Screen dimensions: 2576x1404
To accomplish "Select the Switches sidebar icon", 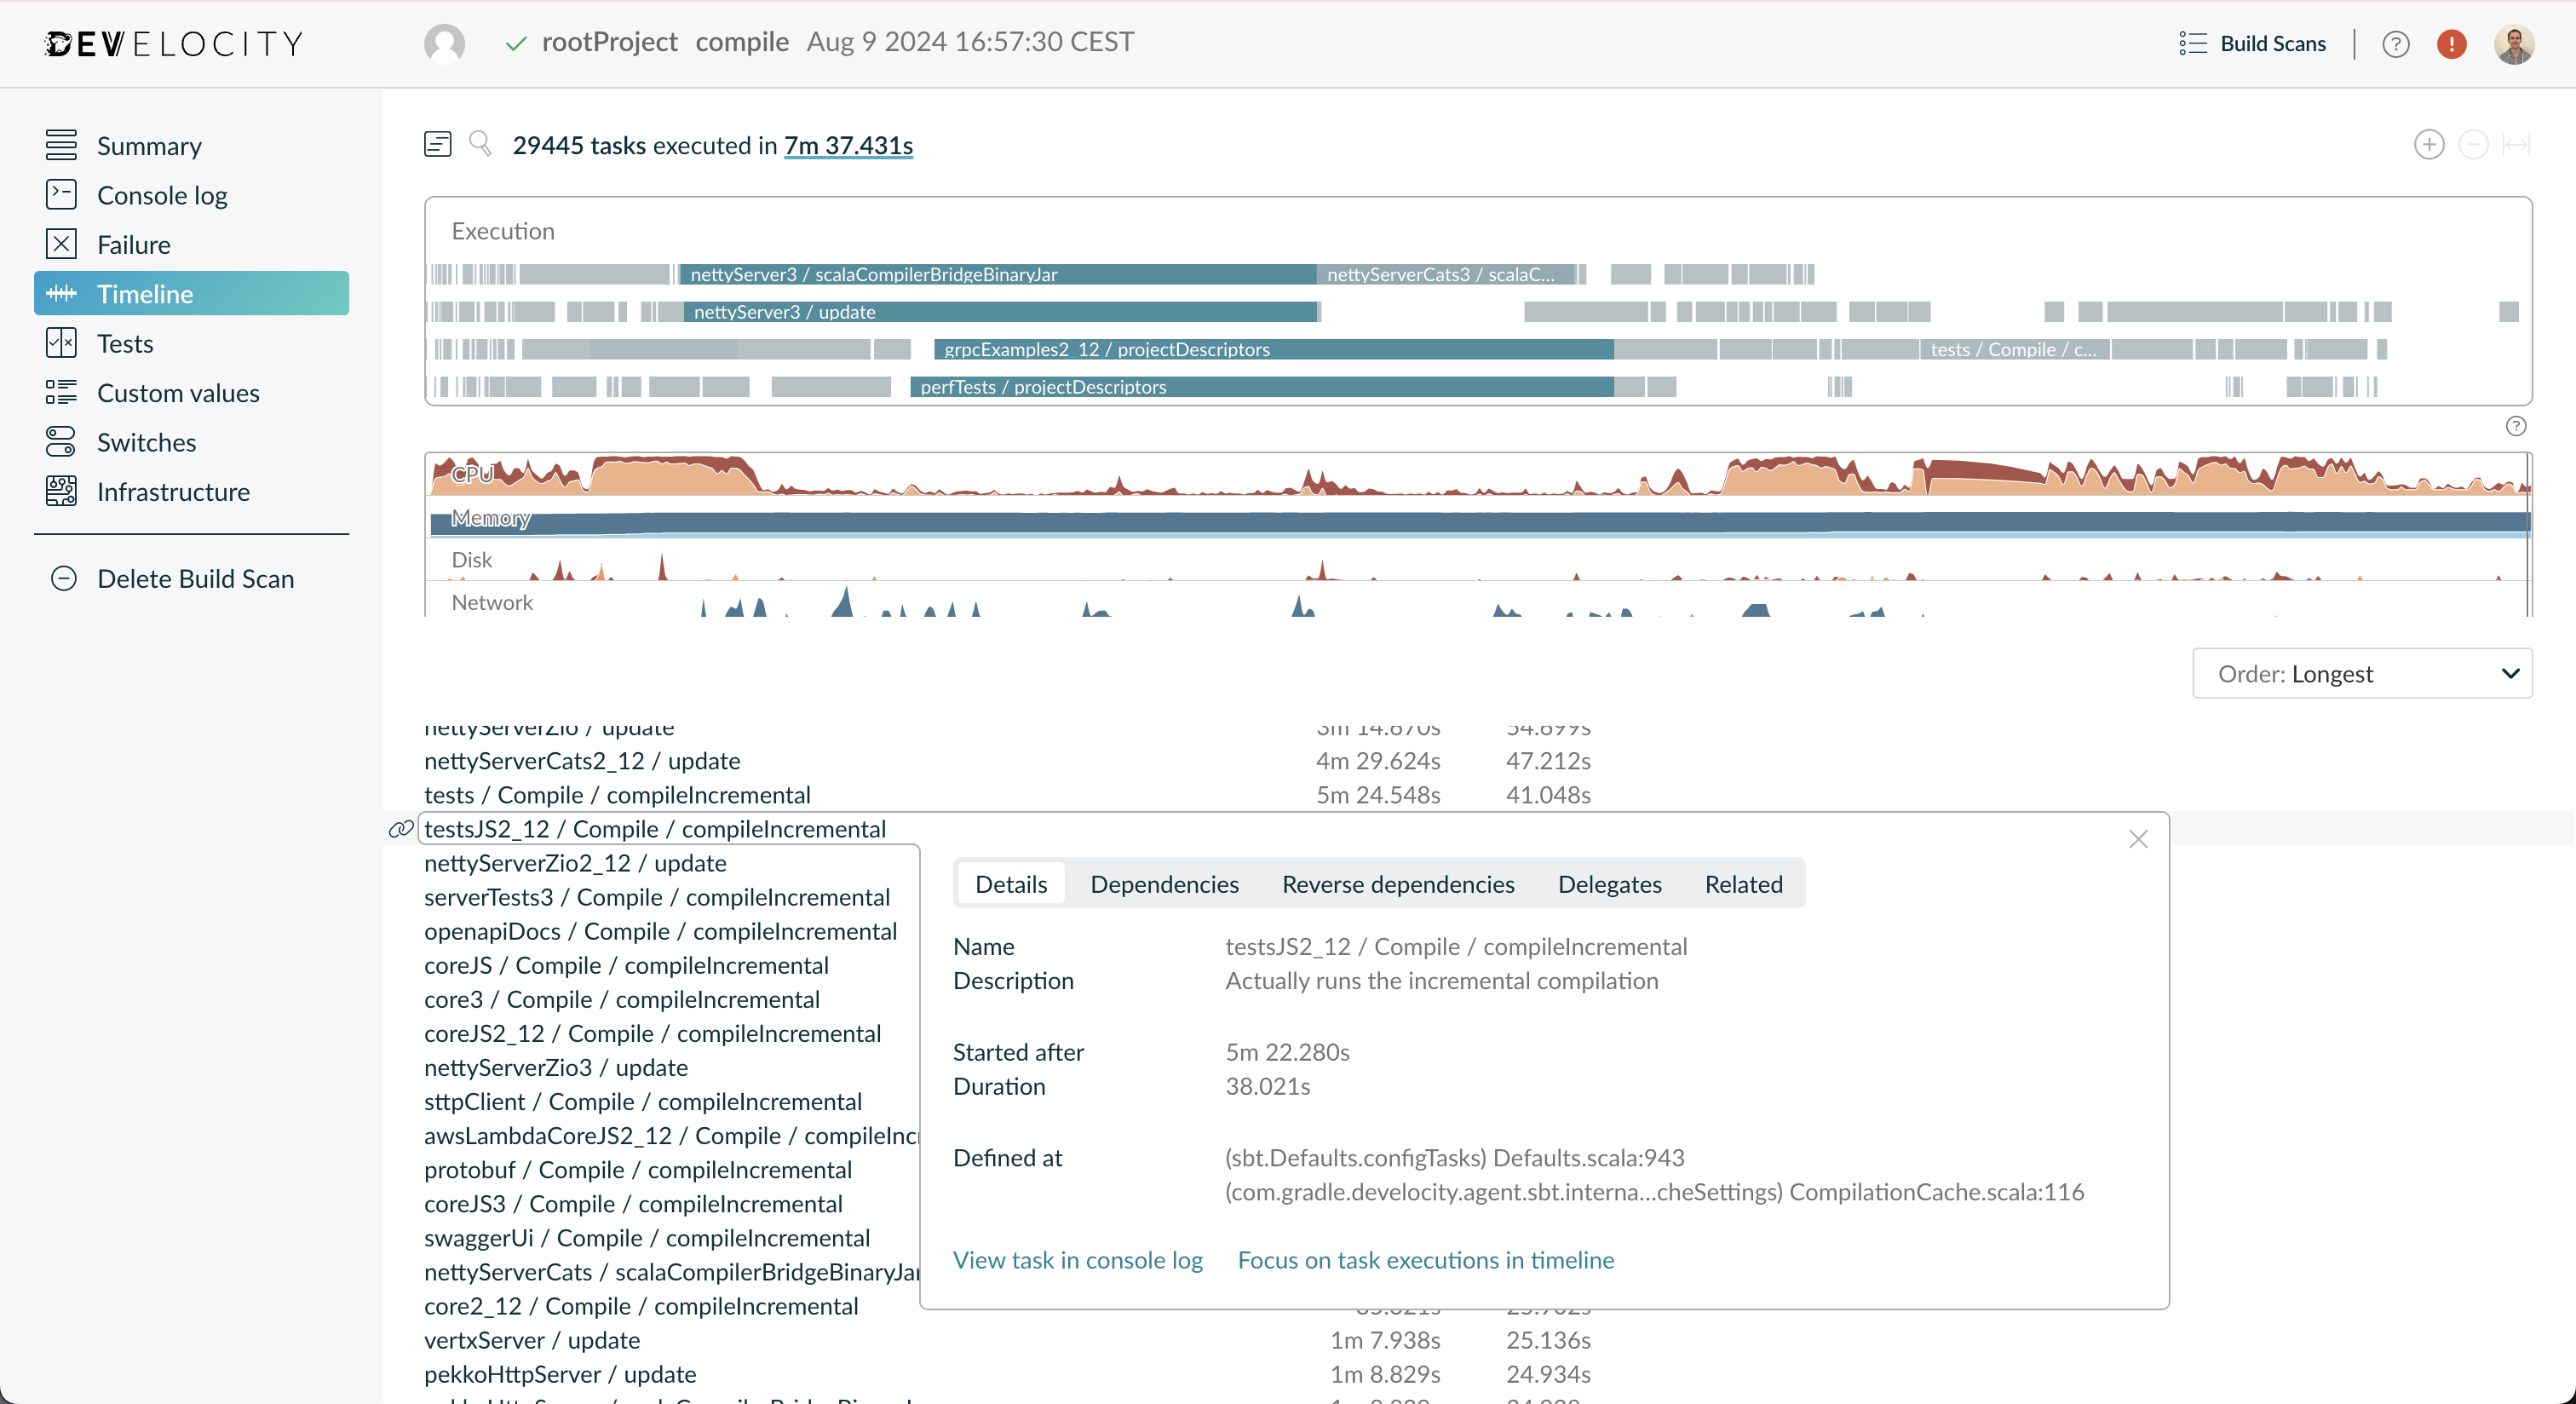I will click(x=61, y=441).
